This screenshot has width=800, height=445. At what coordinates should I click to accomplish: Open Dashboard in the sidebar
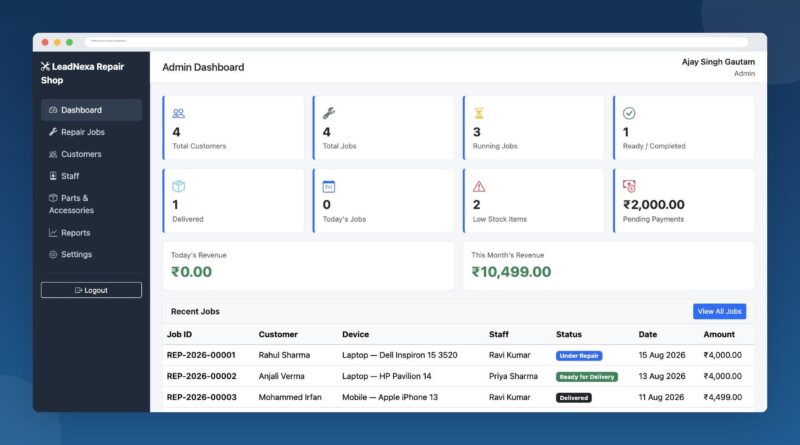pos(91,110)
